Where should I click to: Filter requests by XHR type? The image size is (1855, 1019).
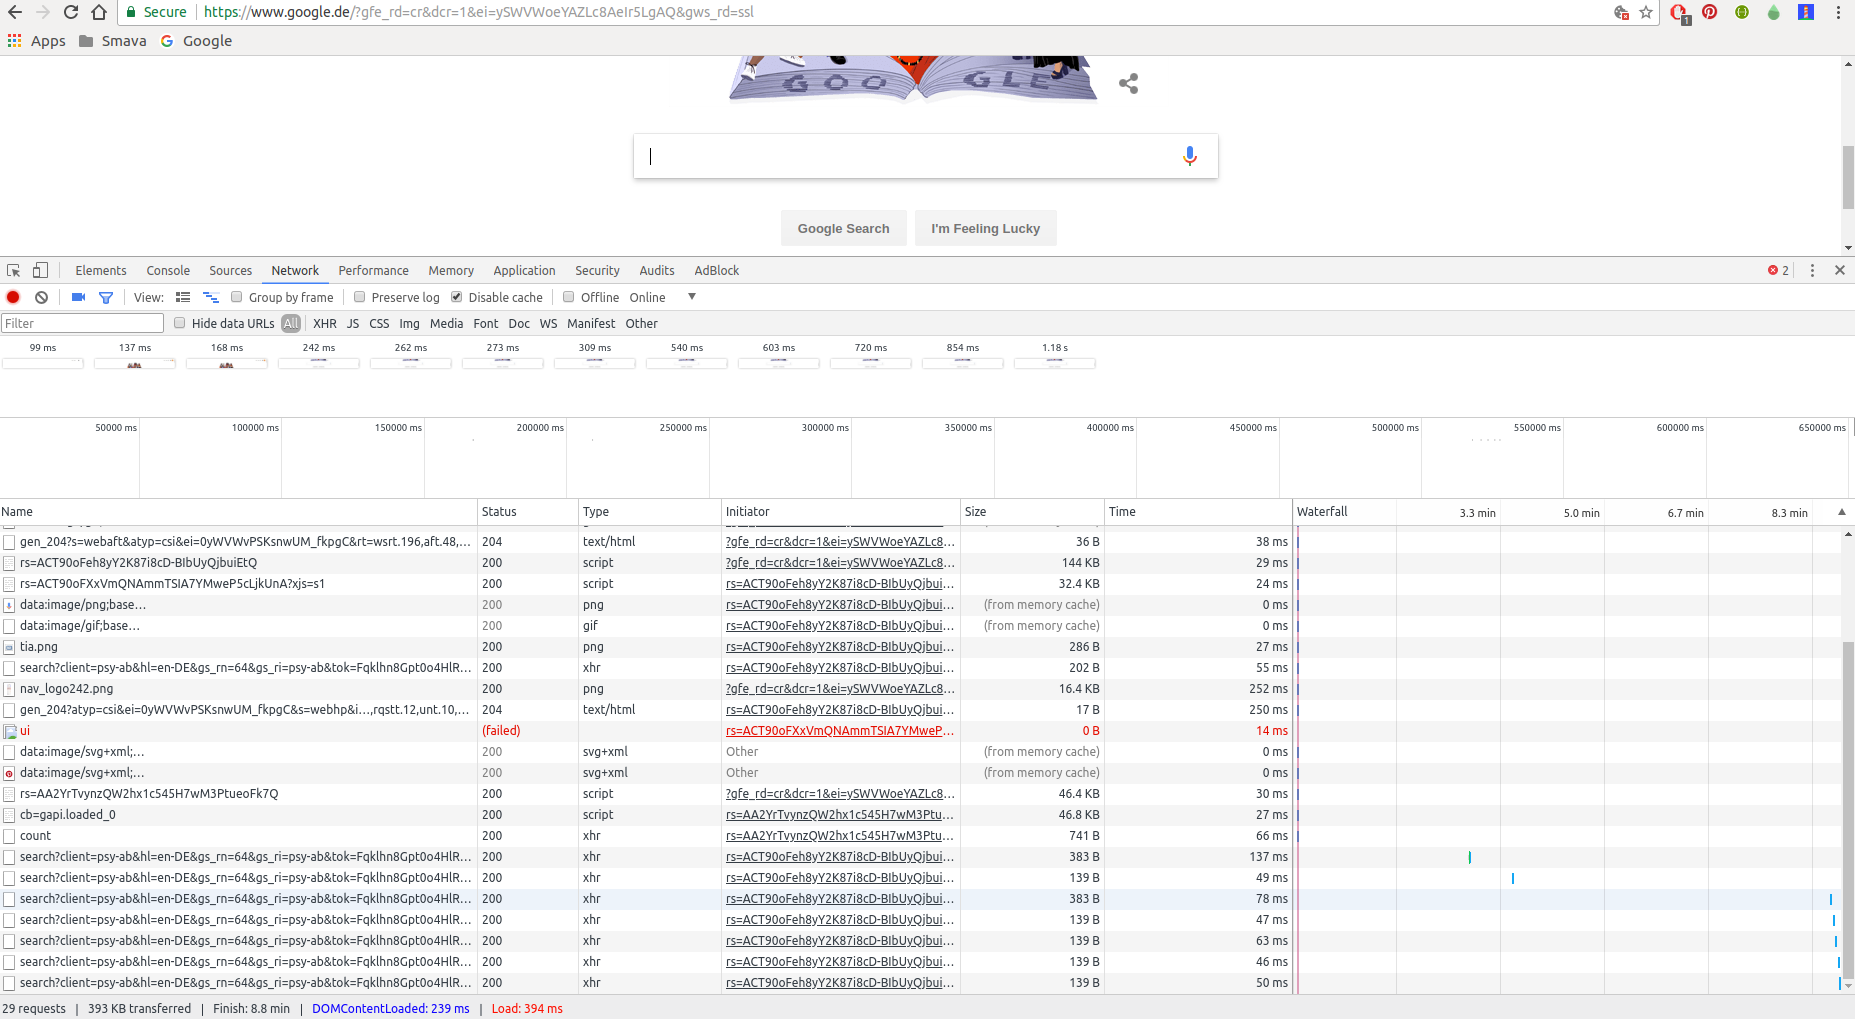click(x=325, y=323)
